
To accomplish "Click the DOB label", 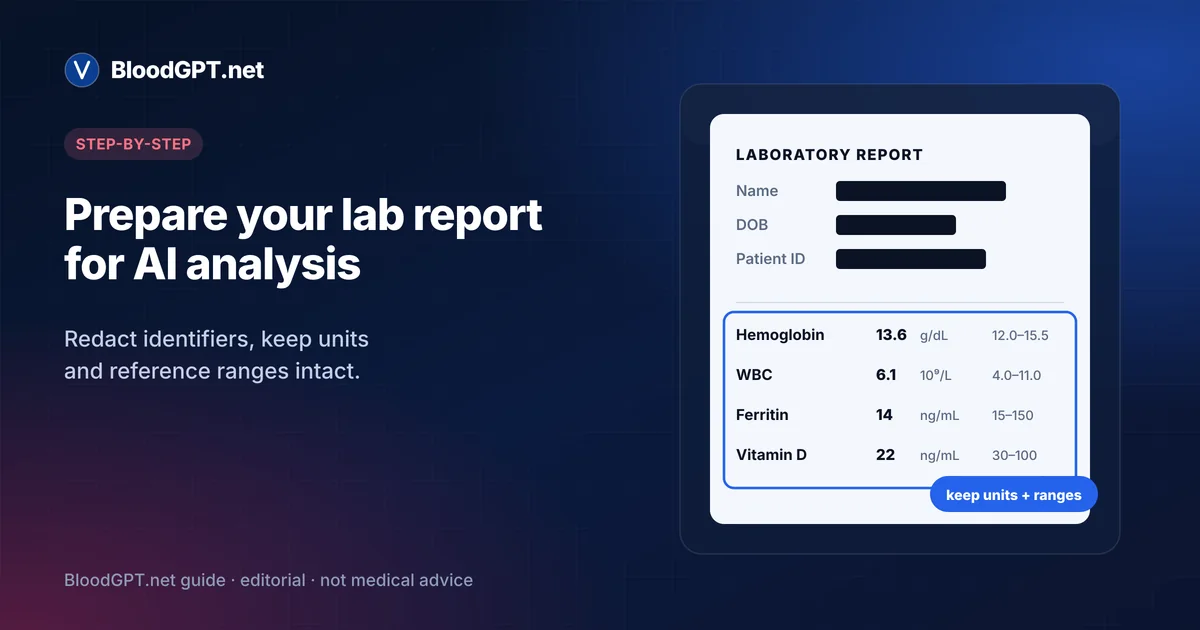I will click(x=752, y=225).
